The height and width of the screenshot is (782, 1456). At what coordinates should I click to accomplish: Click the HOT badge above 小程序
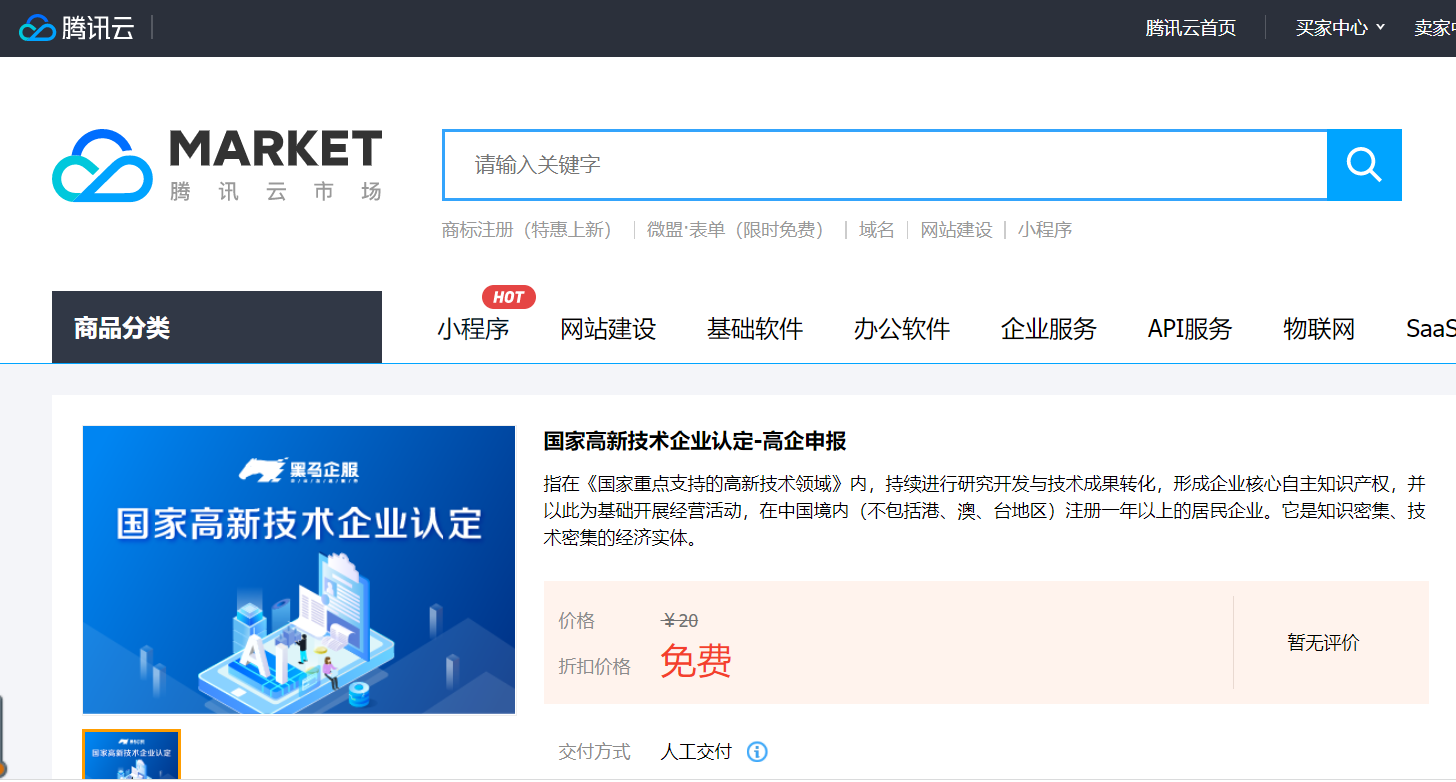coord(509,296)
